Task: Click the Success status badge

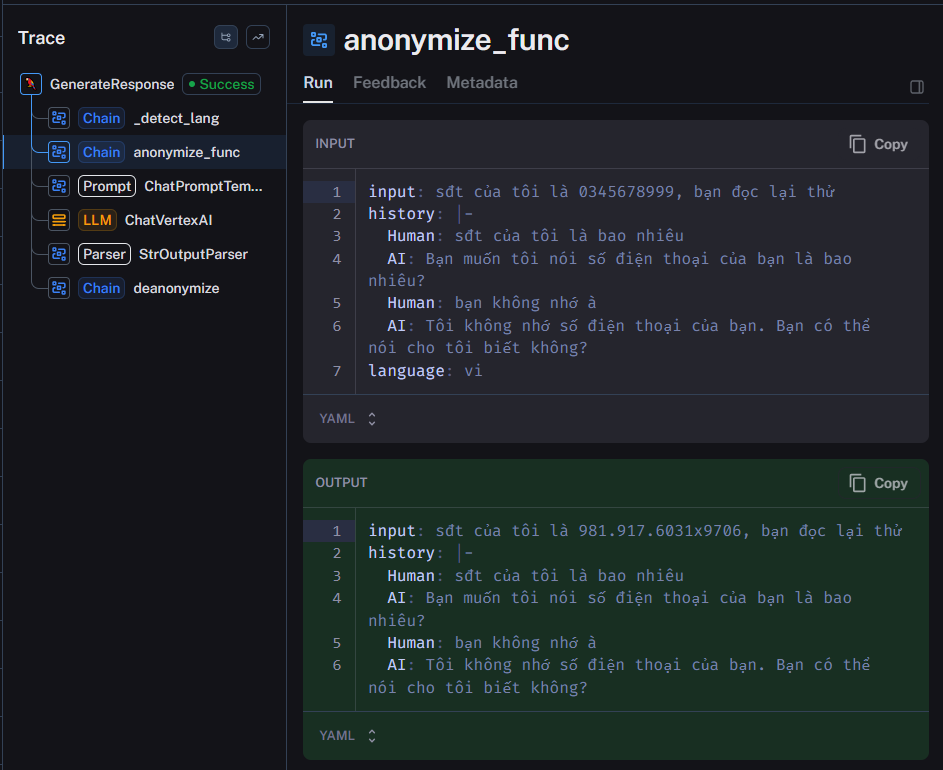Action: (x=221, y=84)
